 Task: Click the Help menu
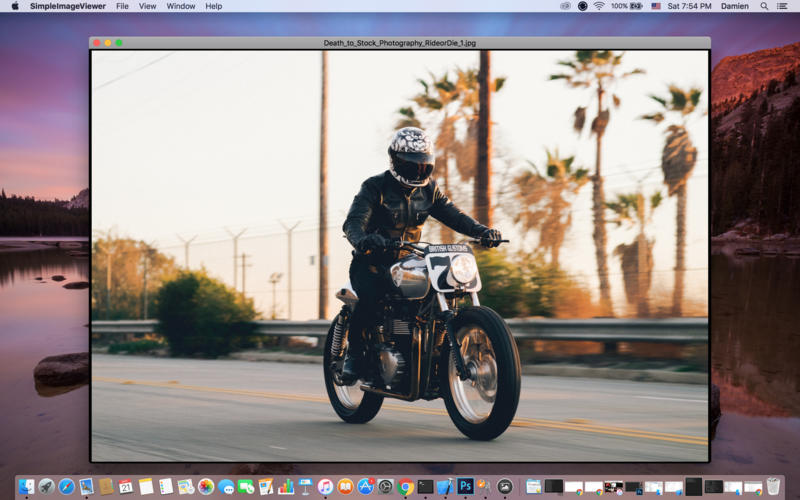[x=214, y=6]
